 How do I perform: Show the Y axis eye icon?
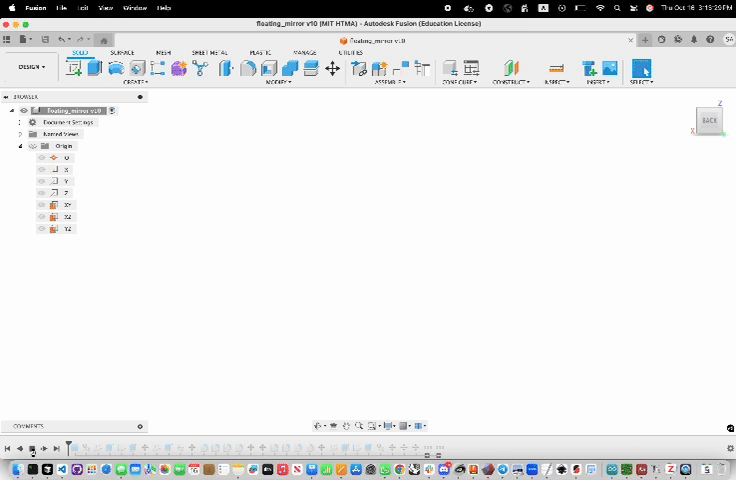pos(42,181)
